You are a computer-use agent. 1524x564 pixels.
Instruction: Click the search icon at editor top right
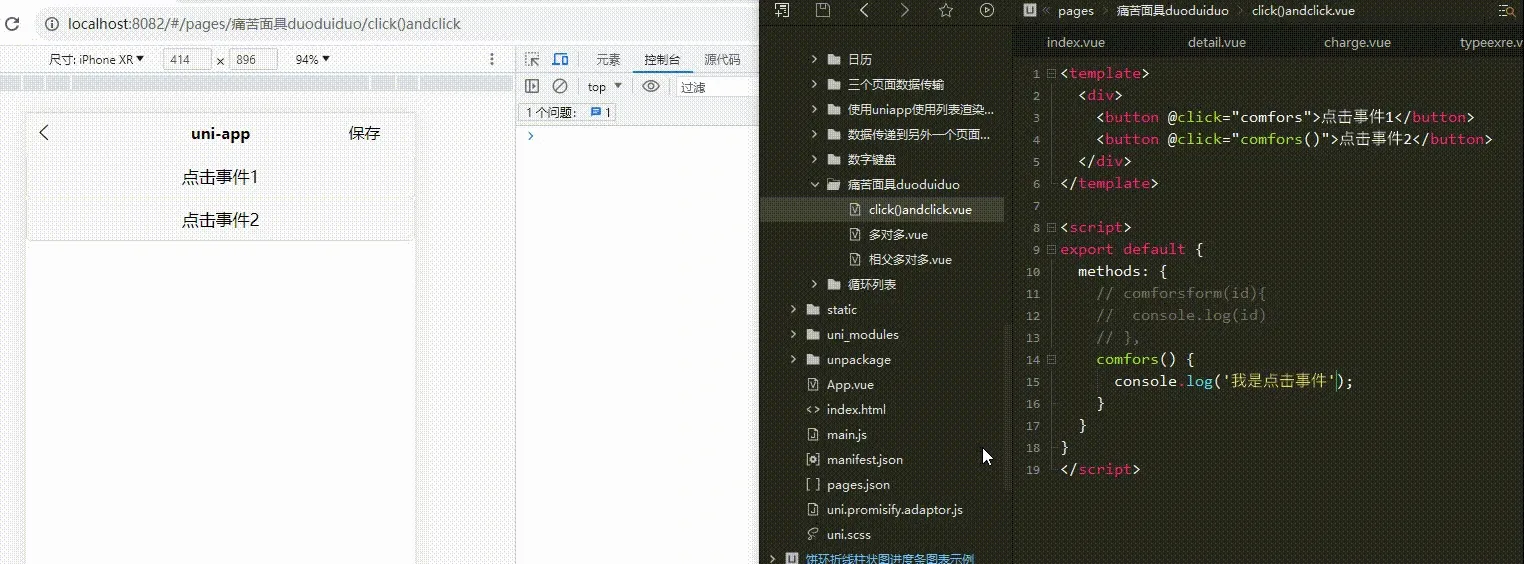pyautogui.click(x=1506, y=10)
